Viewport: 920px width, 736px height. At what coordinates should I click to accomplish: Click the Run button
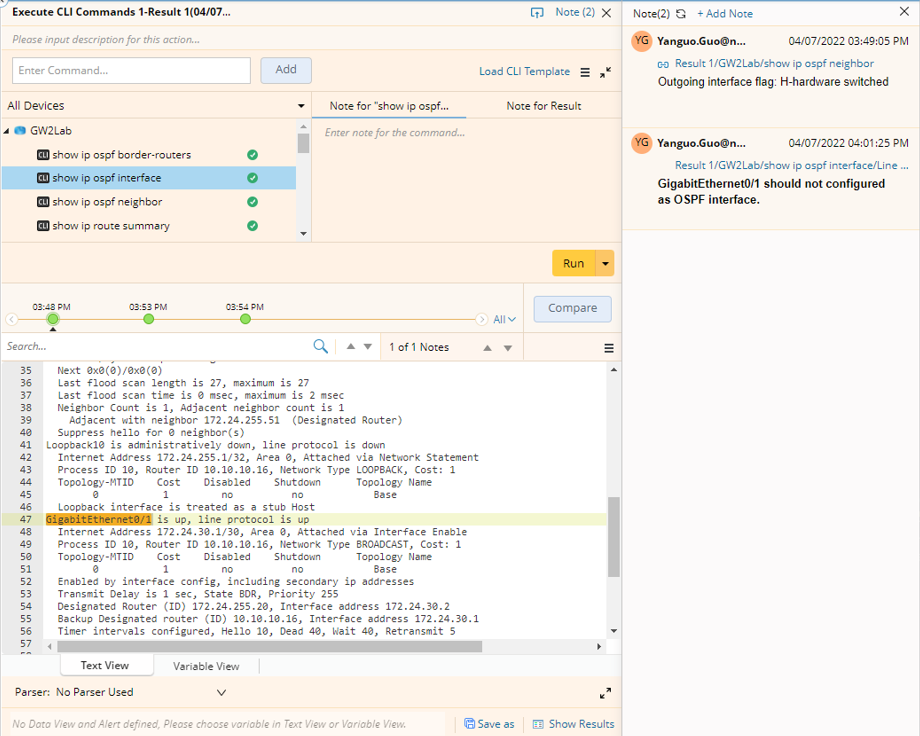(573, 264)
